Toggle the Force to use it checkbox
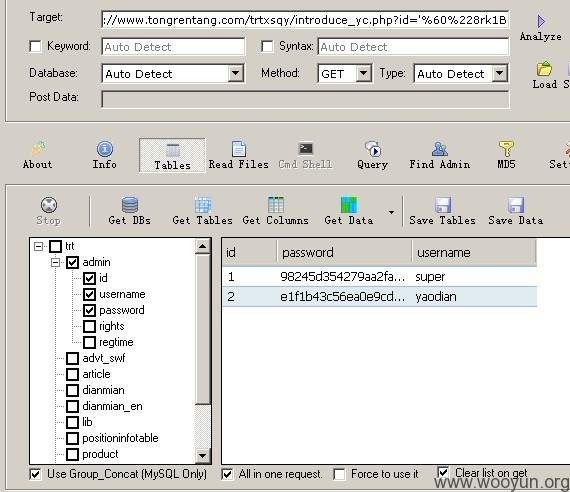570x492 pixels. (x=339, y=474)
